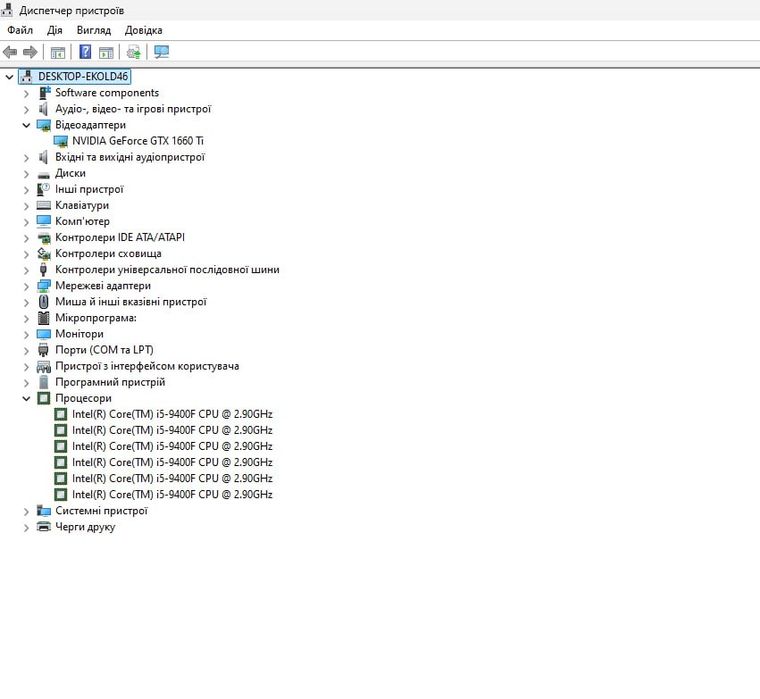The image size is (760, 699).
Task: Select Пристрої з інтерфейсом користувача label
Action: coord(147,366)
